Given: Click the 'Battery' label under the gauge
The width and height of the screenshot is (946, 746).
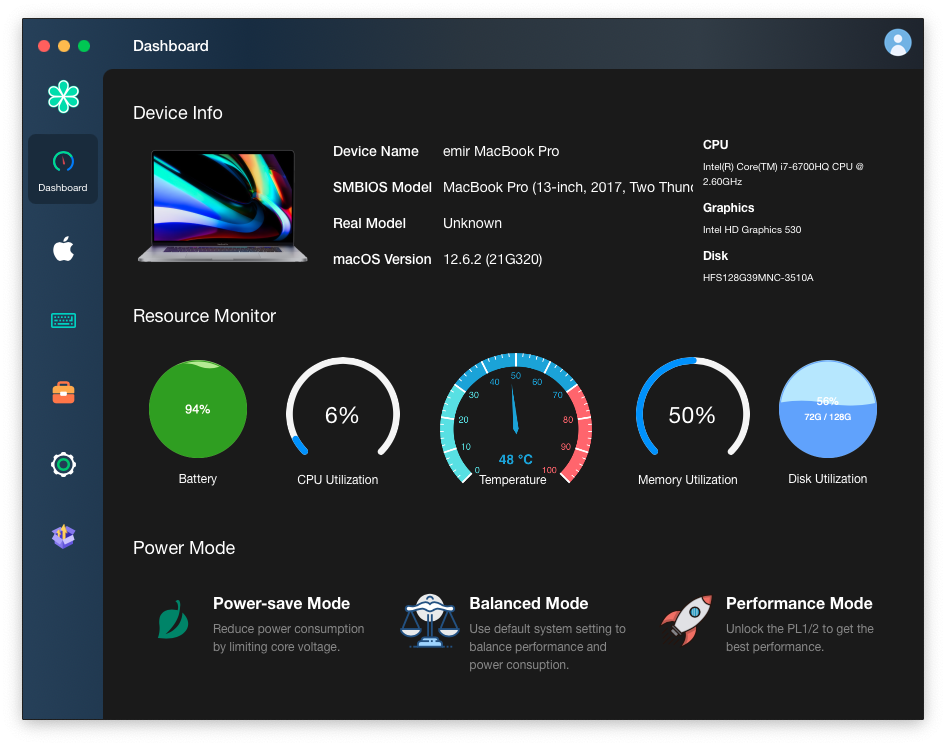Looking at the screenshot, I should coord(198,479).
